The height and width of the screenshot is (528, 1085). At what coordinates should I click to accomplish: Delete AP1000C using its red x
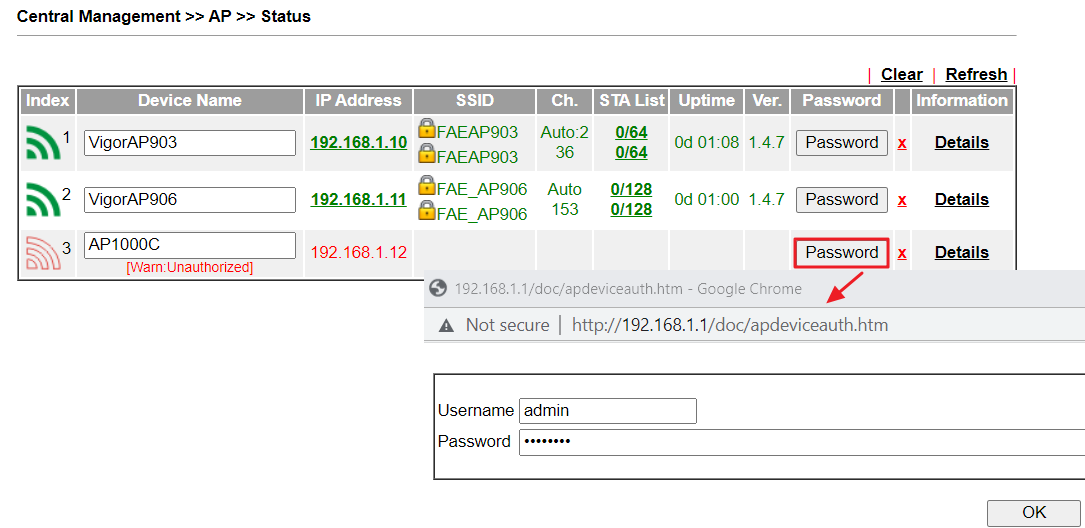[902, 253]
